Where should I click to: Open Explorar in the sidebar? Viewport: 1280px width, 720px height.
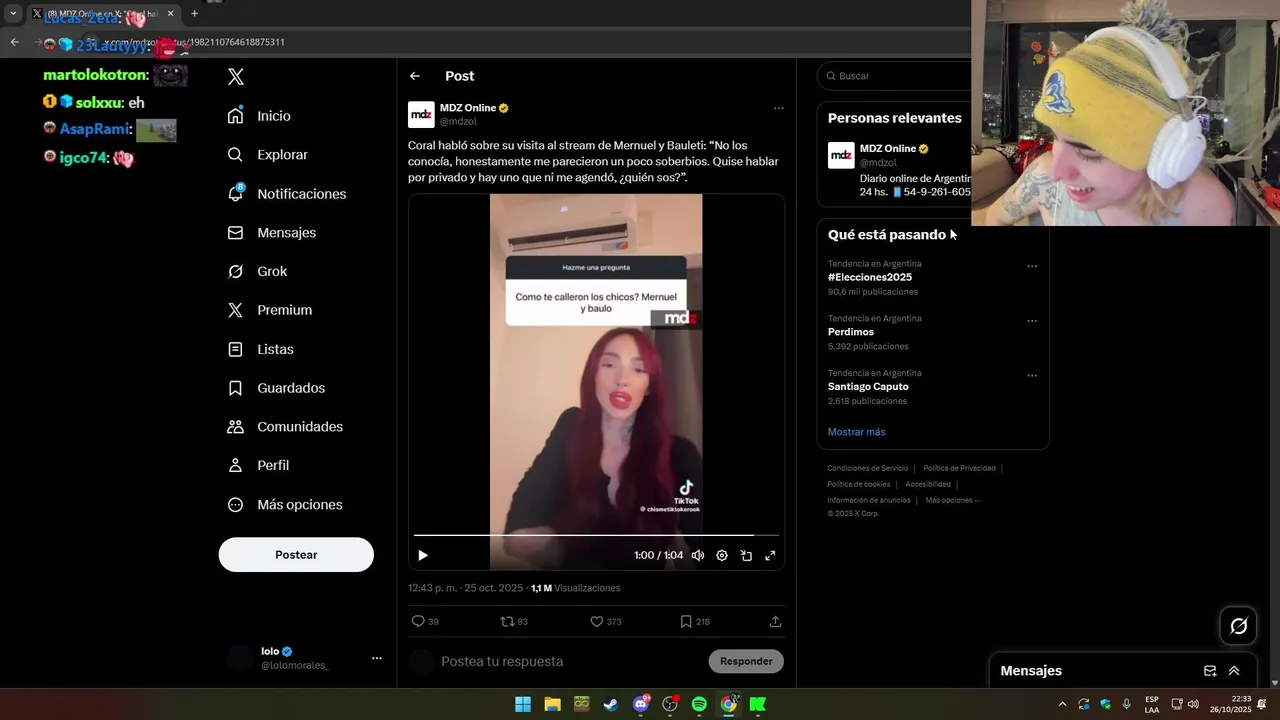coord(267,155)
